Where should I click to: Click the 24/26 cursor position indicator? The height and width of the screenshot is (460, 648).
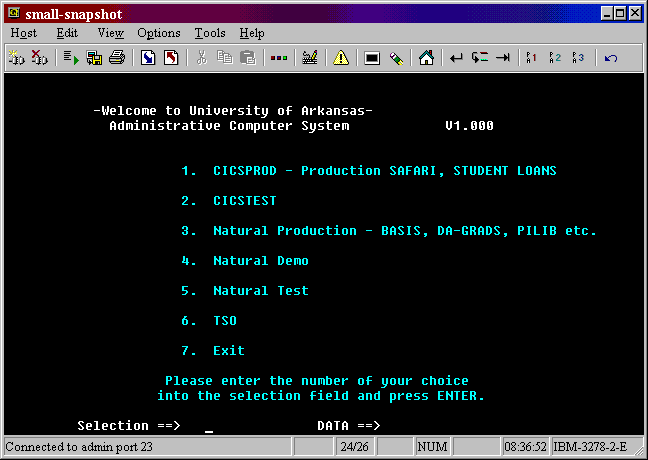(354, 447)
